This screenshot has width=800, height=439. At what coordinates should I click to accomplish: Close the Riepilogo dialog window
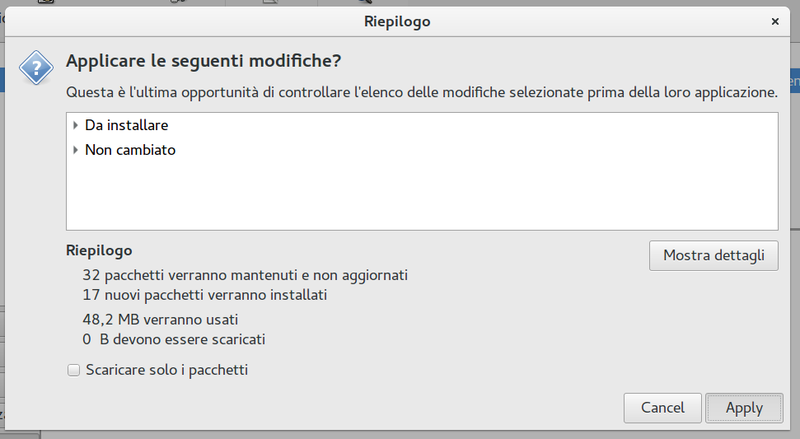click(x=775, y=20)
